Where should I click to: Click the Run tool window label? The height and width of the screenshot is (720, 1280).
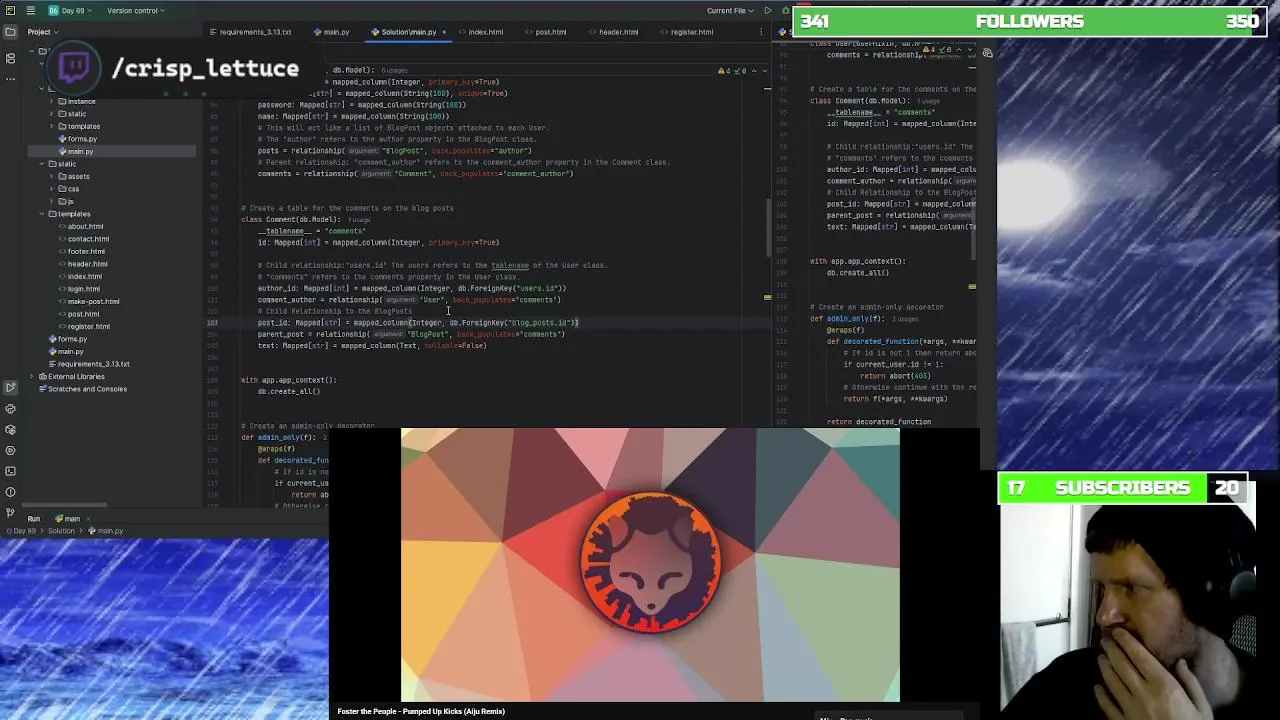point(34,519)
